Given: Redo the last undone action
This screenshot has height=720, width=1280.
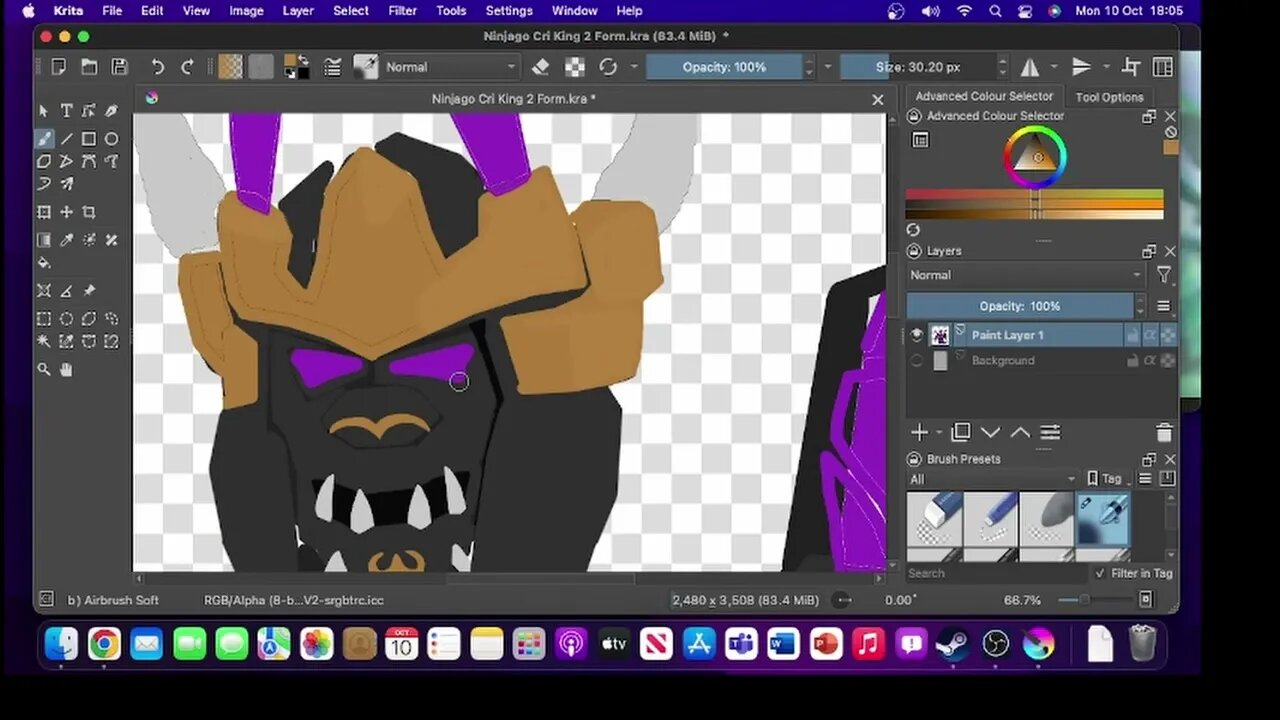Looking at the screenshot, I should click(187, 67).
